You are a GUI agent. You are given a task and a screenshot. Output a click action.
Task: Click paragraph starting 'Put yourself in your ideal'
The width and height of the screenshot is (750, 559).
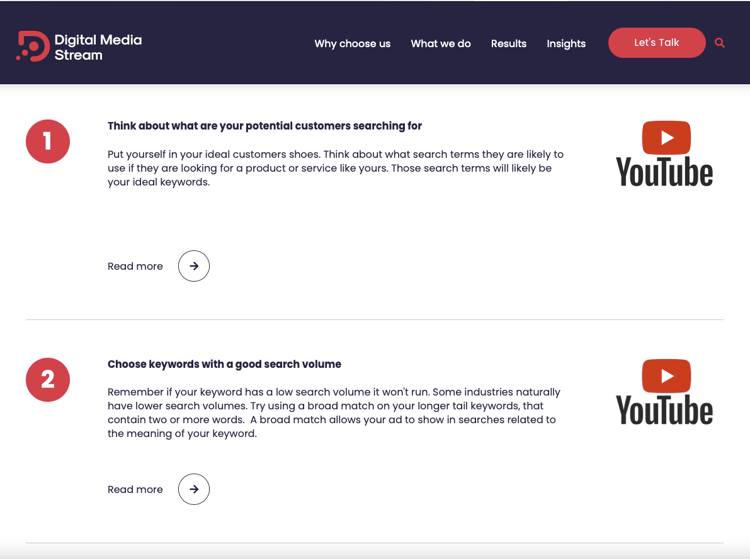click(335, 168)
